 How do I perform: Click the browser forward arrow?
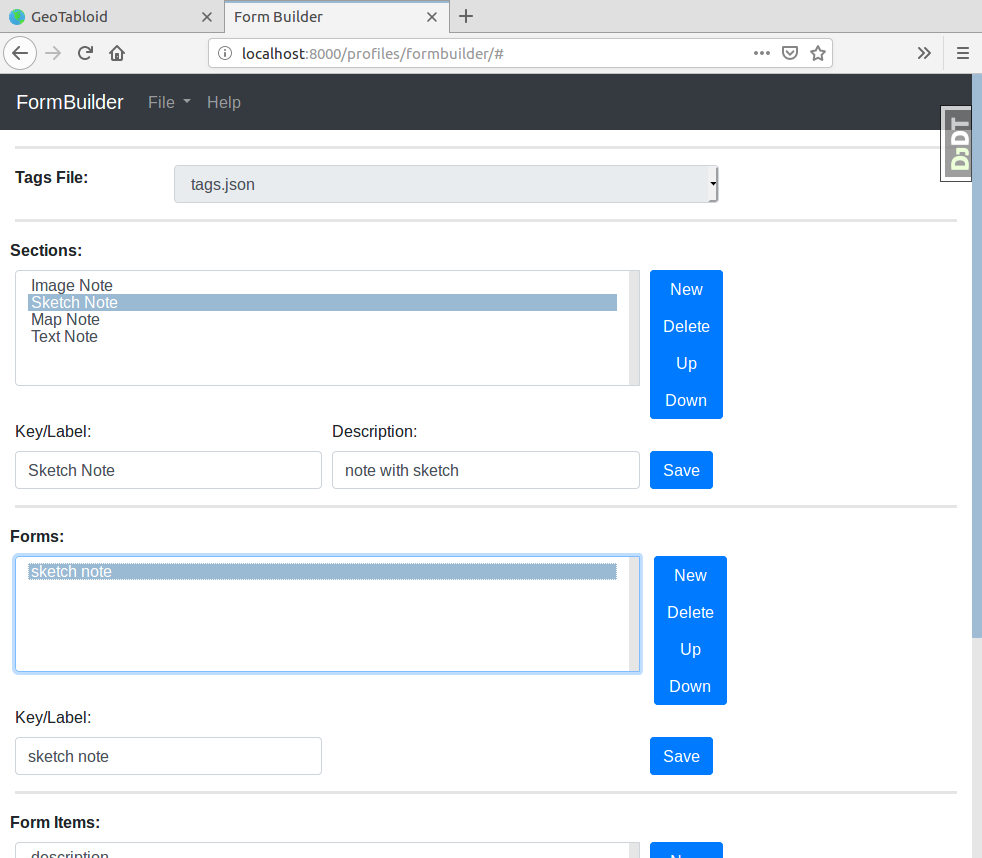53,53
